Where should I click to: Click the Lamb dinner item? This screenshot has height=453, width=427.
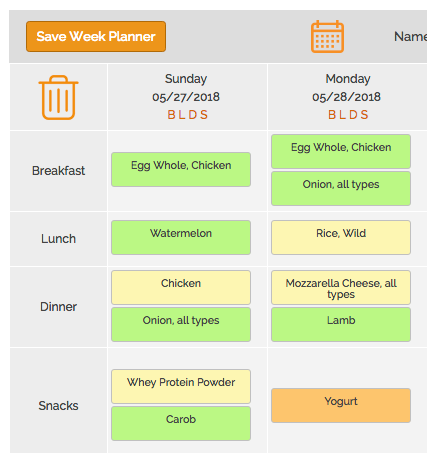point(341,324)
